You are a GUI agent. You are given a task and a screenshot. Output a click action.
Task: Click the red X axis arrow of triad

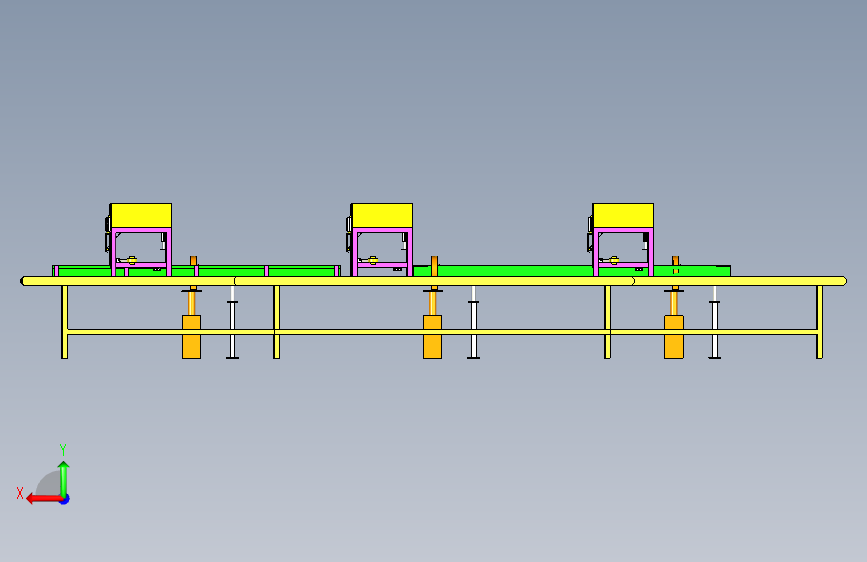(43, 499)
